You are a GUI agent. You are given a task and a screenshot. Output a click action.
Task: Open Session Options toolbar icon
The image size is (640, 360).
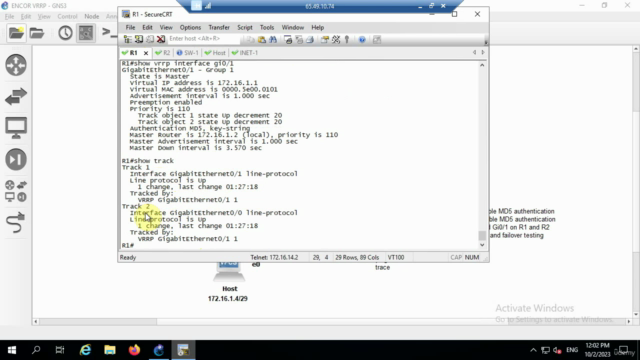[x=325, y=40]
